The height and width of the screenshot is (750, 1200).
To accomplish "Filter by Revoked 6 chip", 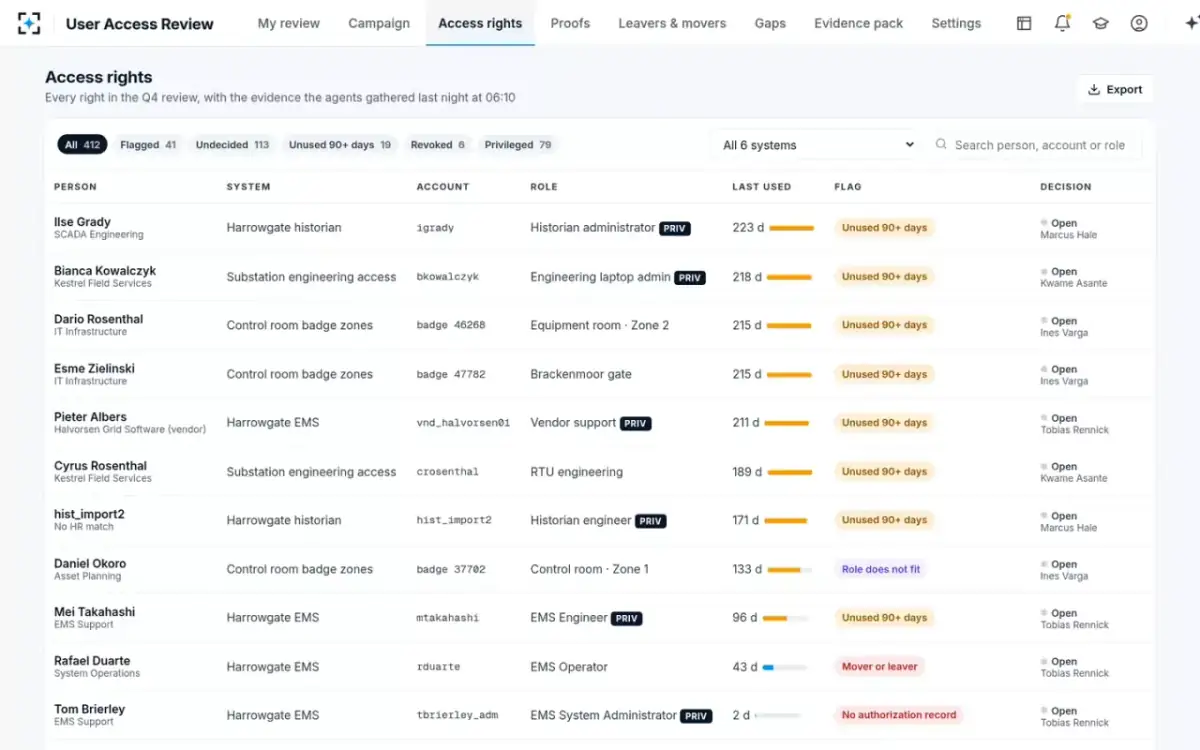I will [x=437, y=145].
